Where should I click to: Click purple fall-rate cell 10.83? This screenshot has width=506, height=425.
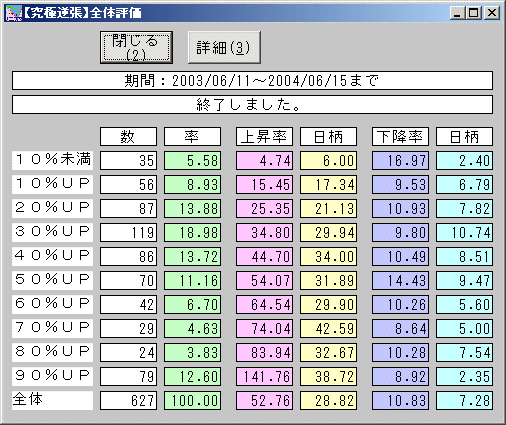400,400
